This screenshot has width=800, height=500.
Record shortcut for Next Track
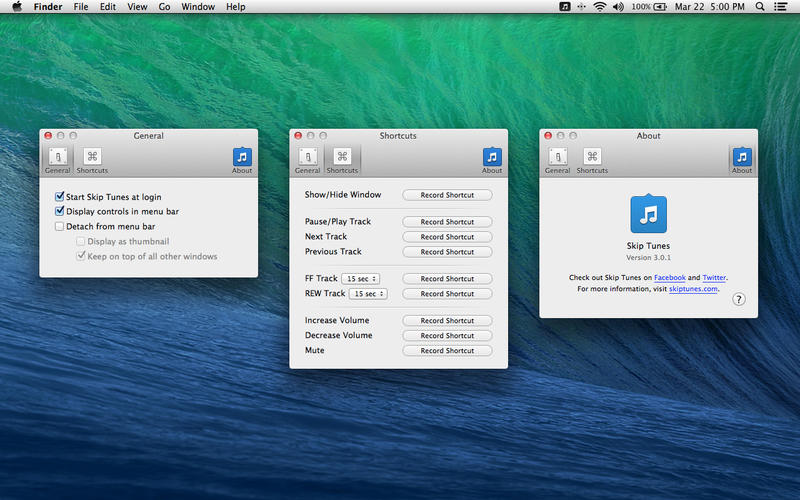click(x=447, y=237)
